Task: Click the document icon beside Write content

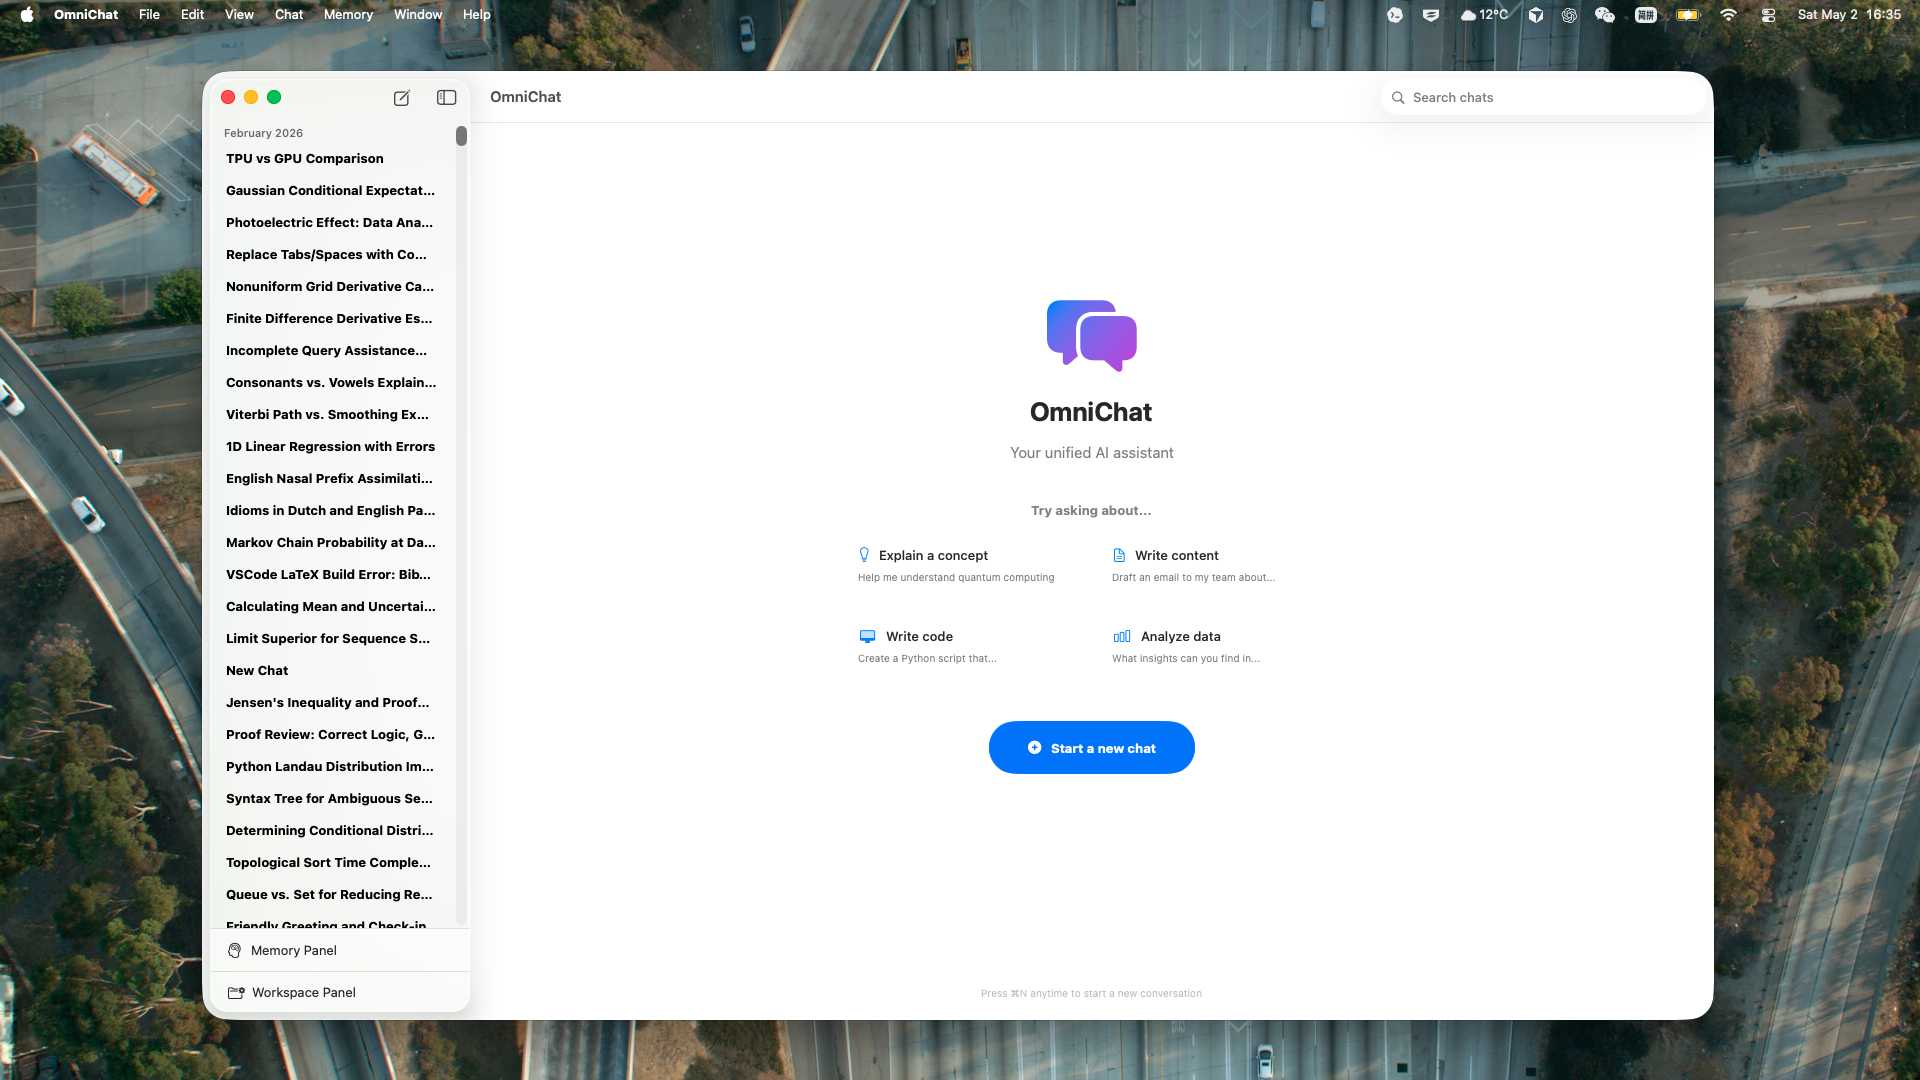Action: [x=1119, y=555]
